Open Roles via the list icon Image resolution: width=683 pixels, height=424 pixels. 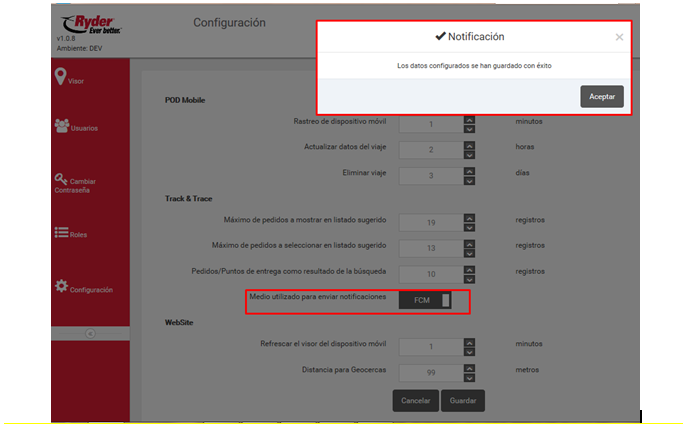[60, 233]
